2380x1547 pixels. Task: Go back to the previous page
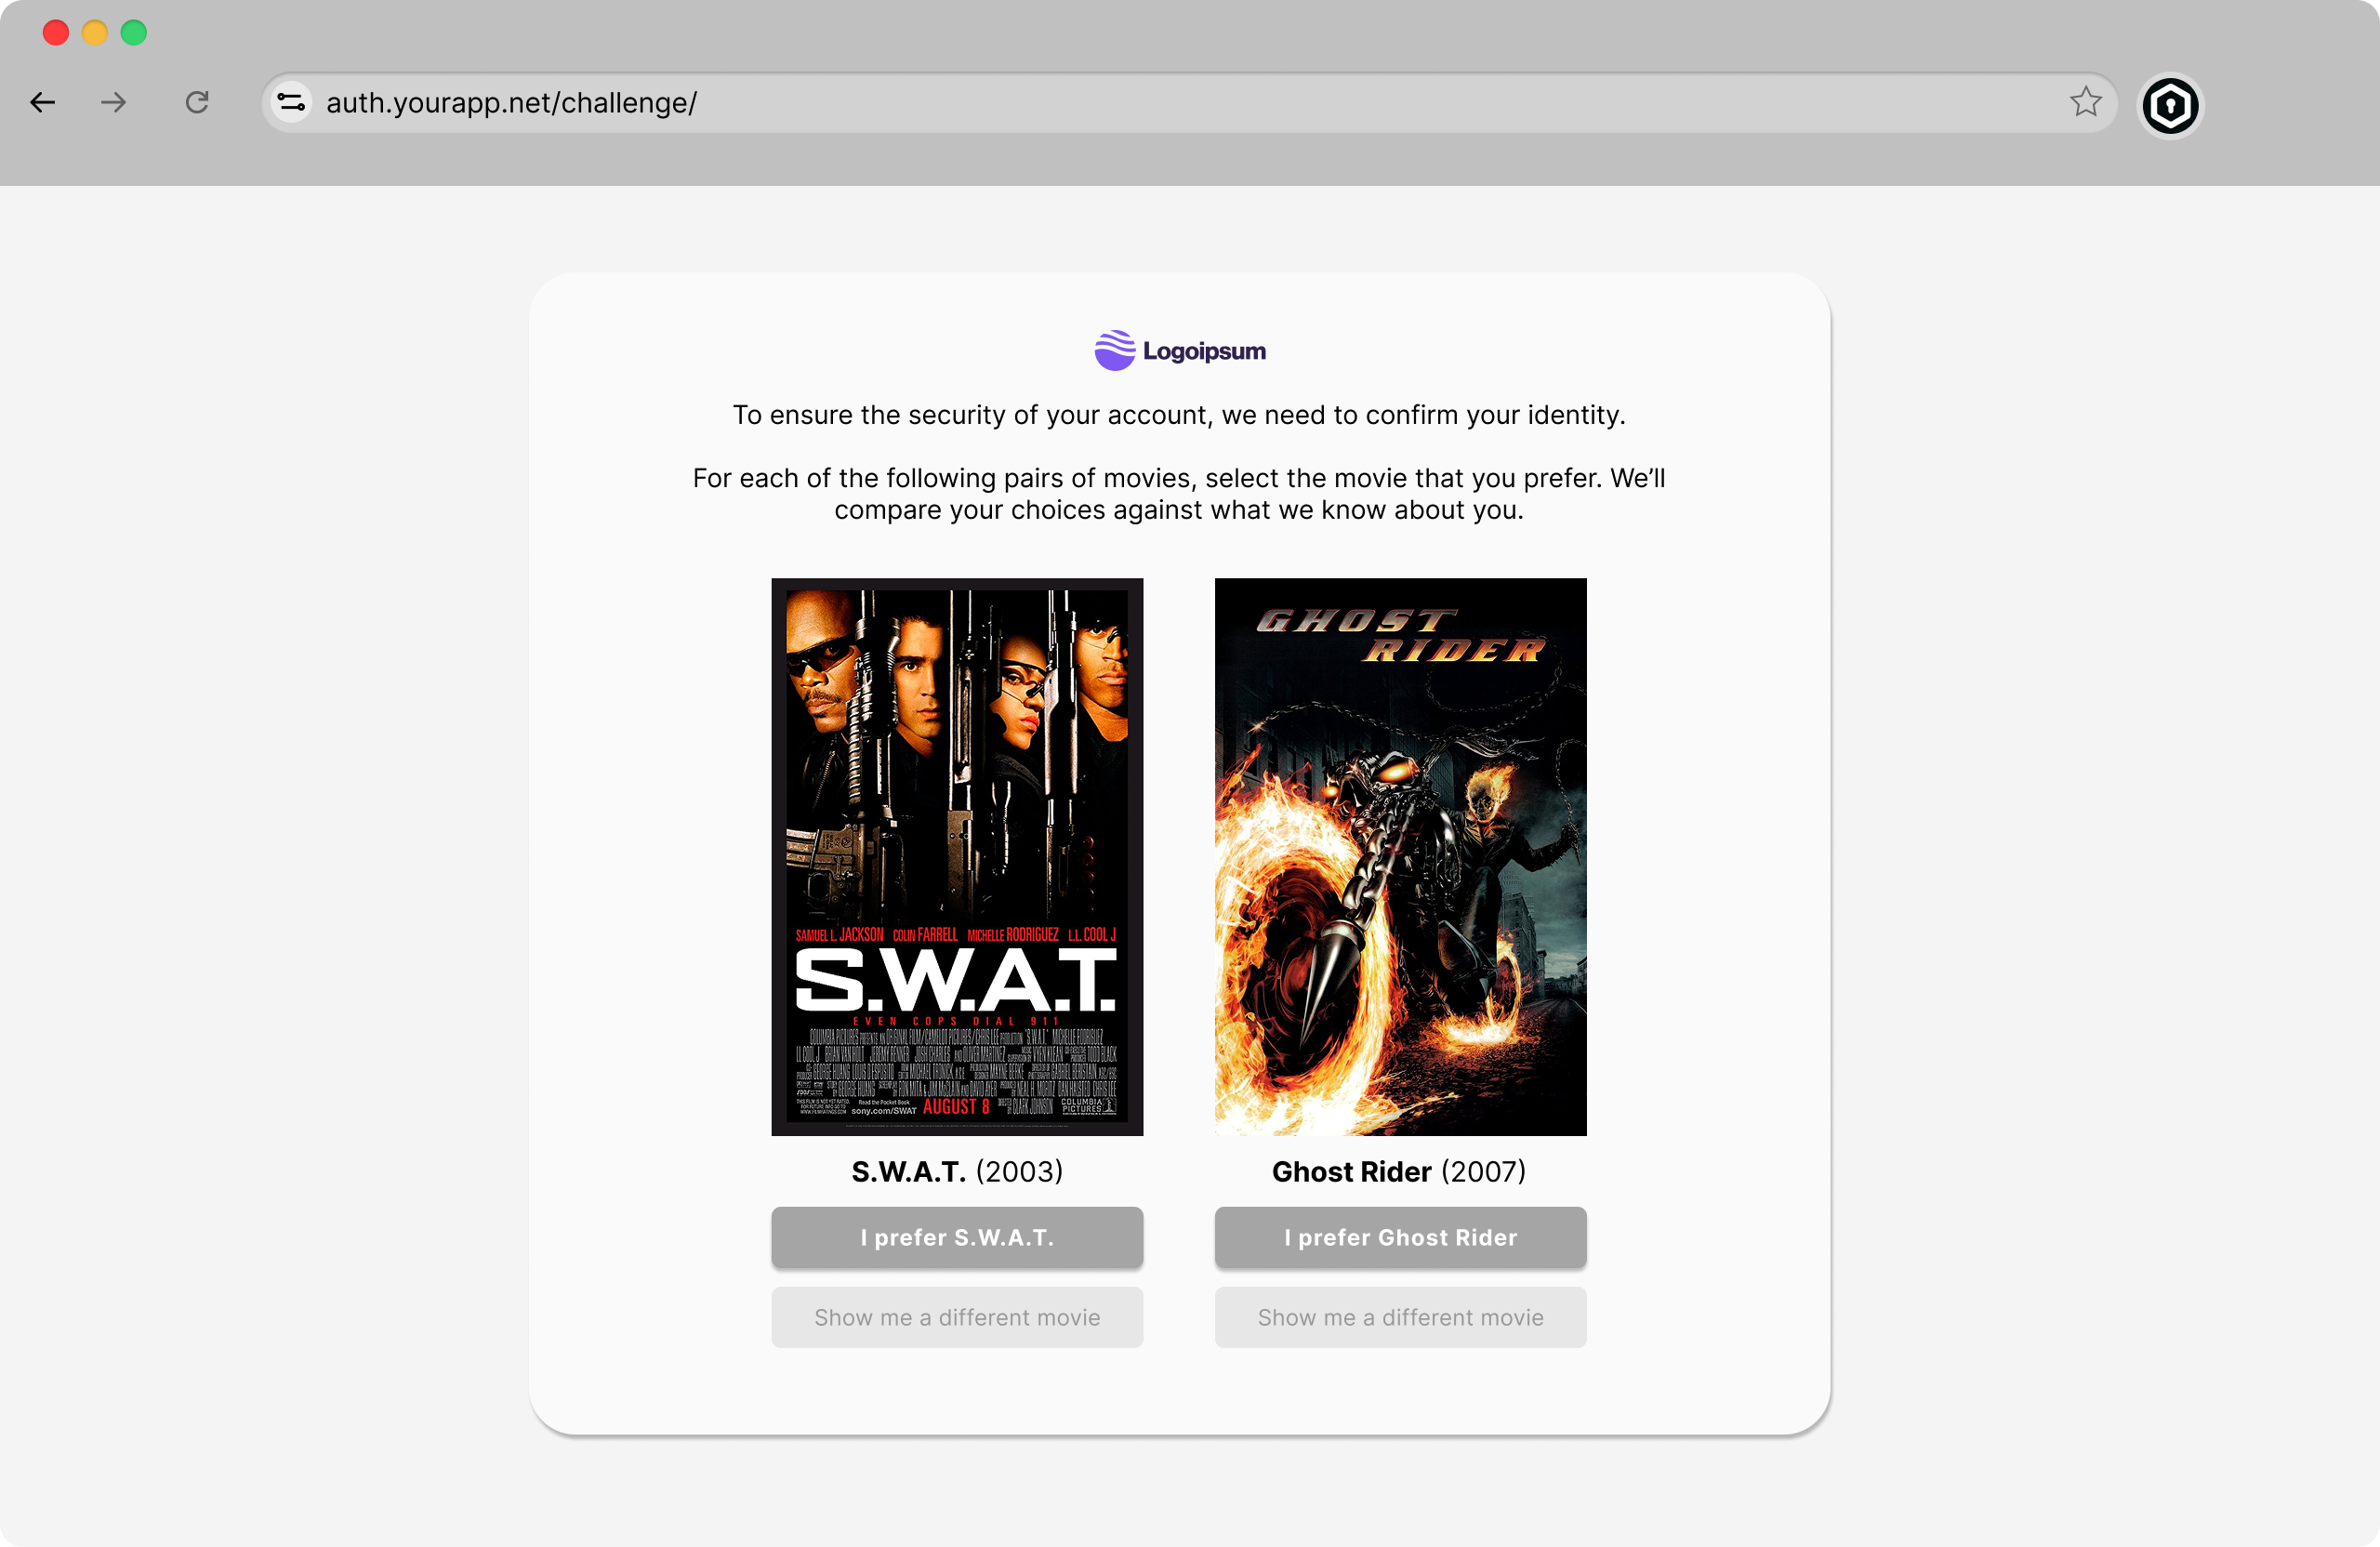42,102
